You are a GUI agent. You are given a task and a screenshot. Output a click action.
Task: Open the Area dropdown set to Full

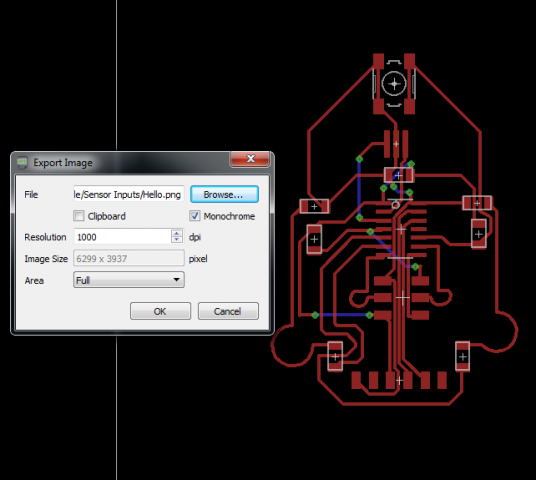pyautogui.click(x=129, y=280)
